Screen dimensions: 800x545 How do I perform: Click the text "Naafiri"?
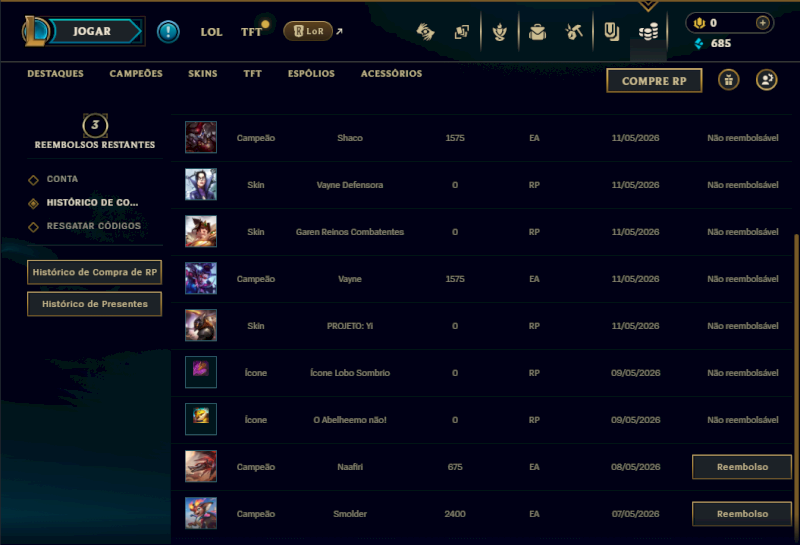(350, 466)
